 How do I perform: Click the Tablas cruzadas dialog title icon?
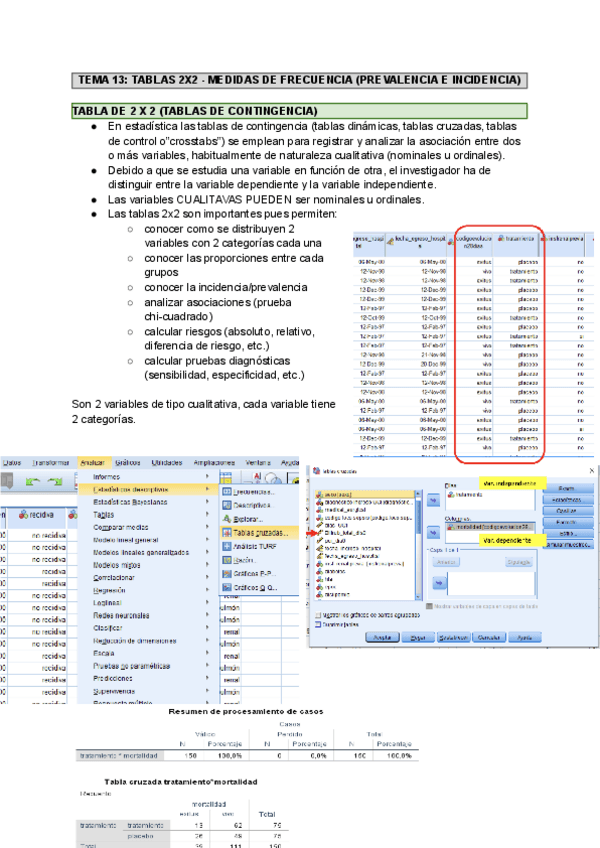coord(317,471)
